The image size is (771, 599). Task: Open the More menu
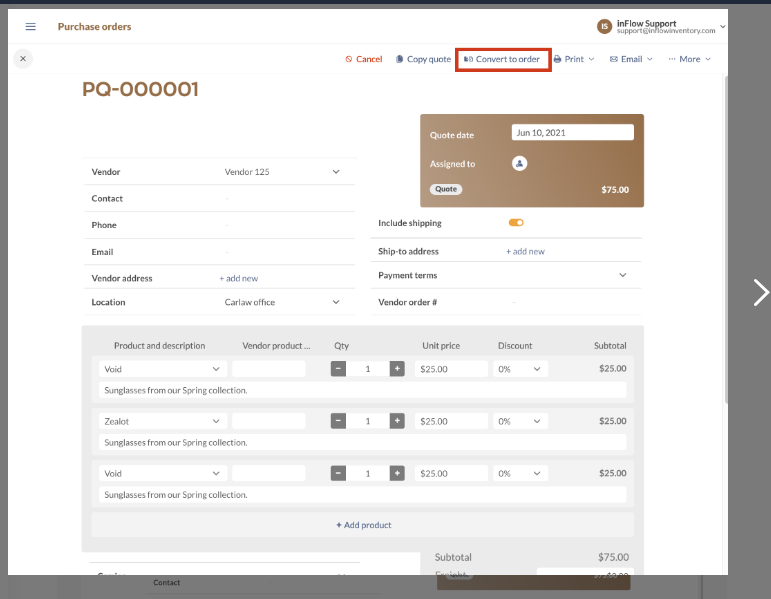pyautogui.click(x=690, y=59)
